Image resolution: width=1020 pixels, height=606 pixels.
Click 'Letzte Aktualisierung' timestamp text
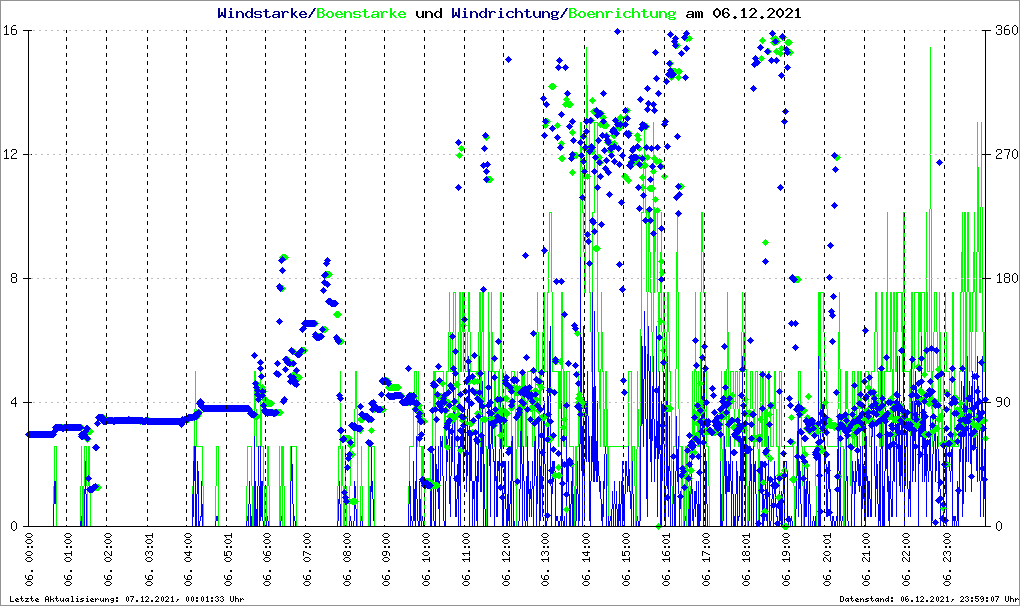coord(127,599)
